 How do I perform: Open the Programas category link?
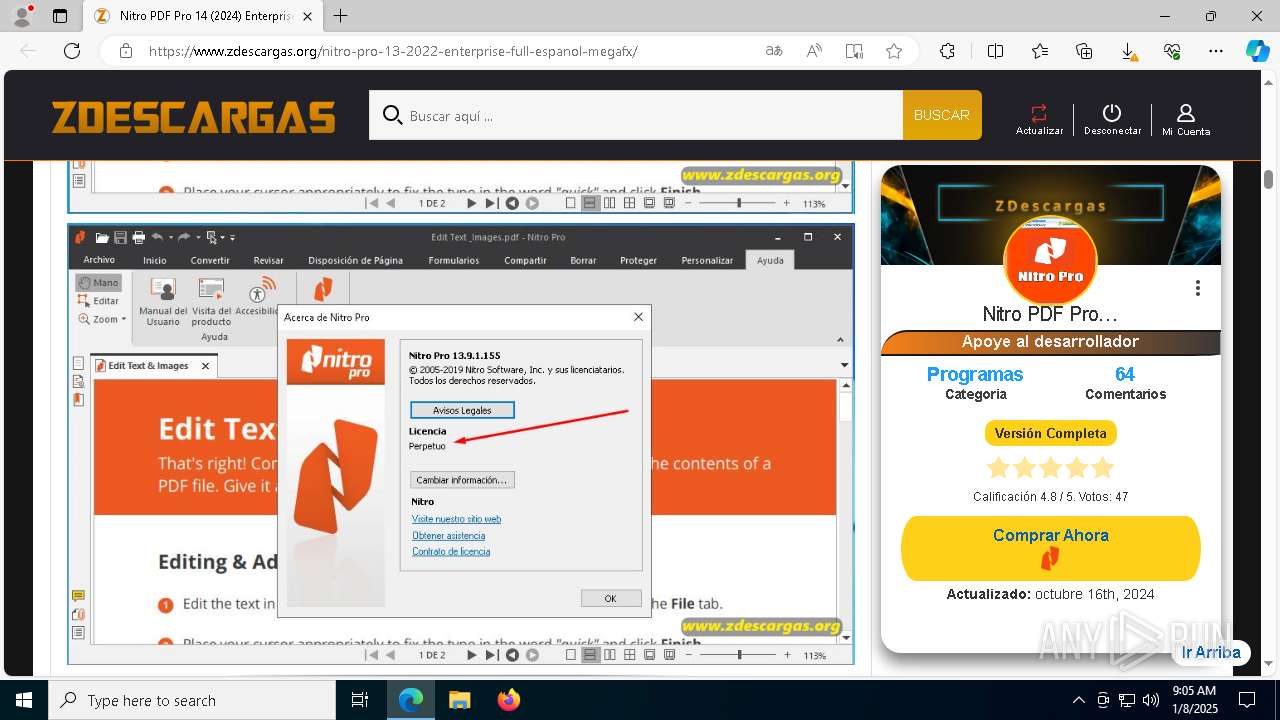pos(975,374)
